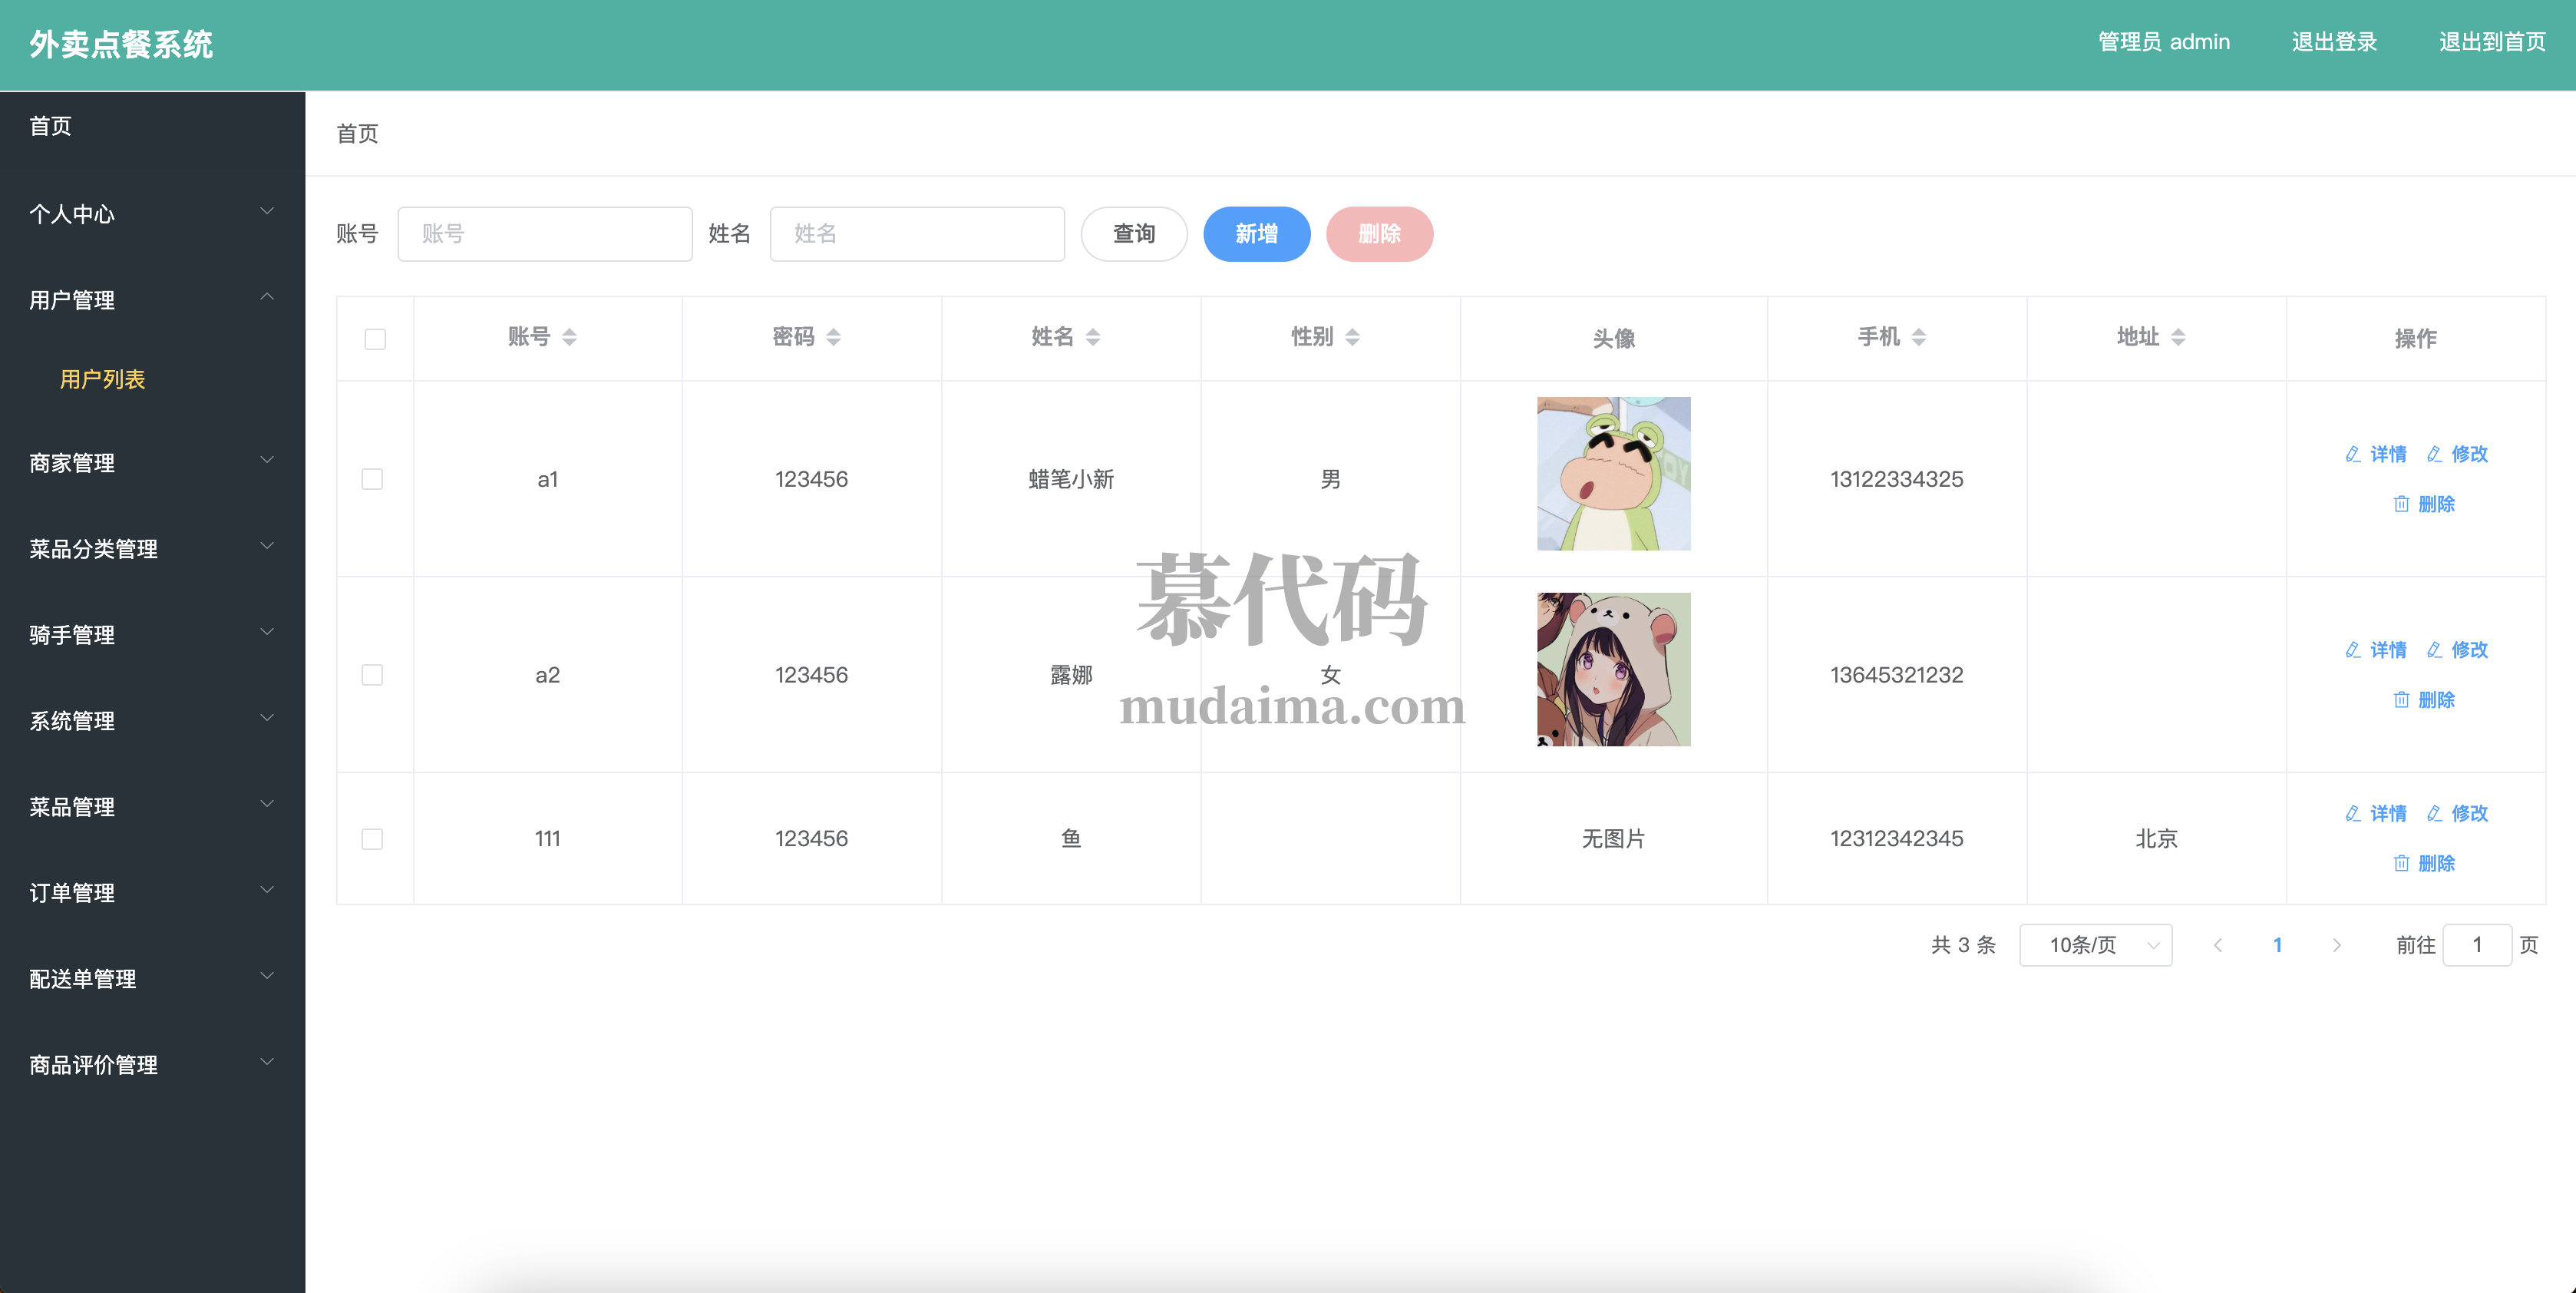Click 退出登录 in the top bar
The width and height of the screenshot is (2576, 1293).
point(2333,42)
